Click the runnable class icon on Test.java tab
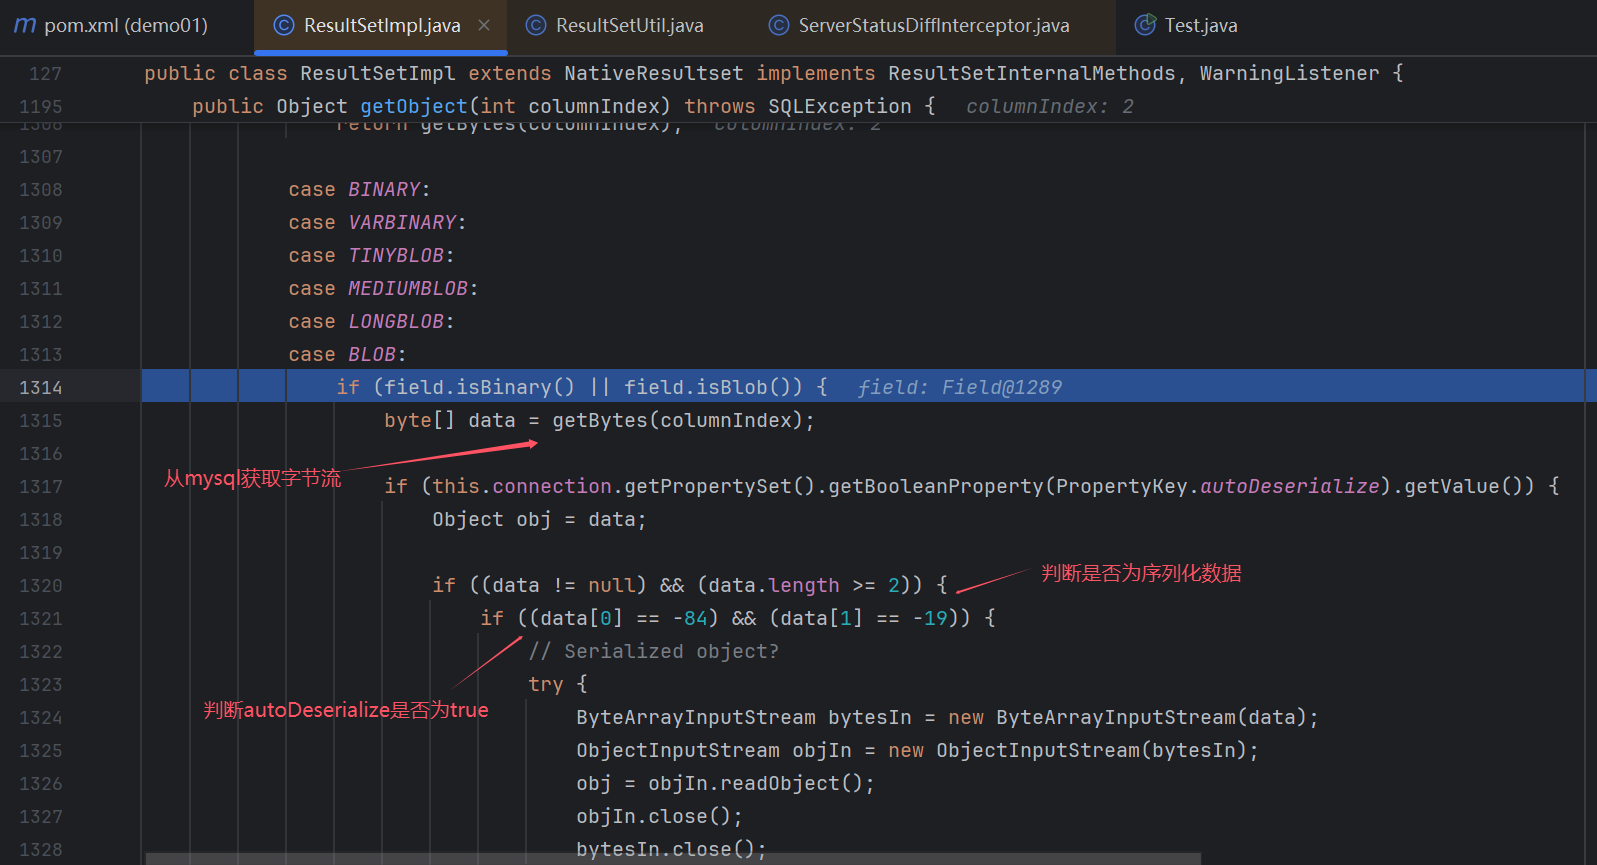The width and height of the screenshot is (1597, 865). tap(1145, 25)
